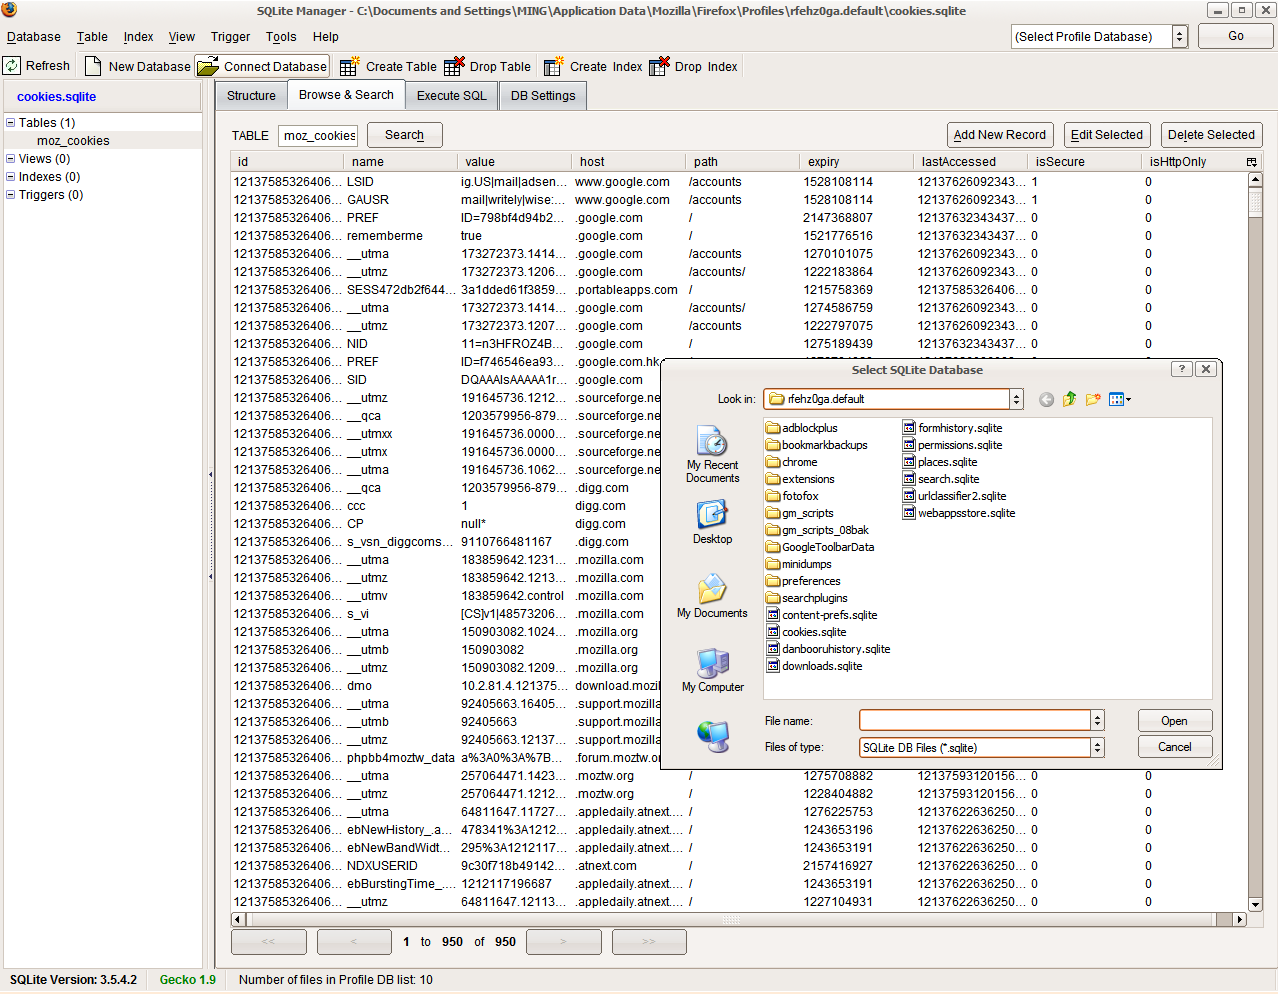Open the Files of type dropdown
The height and width of the screenshot is (994, 1278).
tap(981, 748)
